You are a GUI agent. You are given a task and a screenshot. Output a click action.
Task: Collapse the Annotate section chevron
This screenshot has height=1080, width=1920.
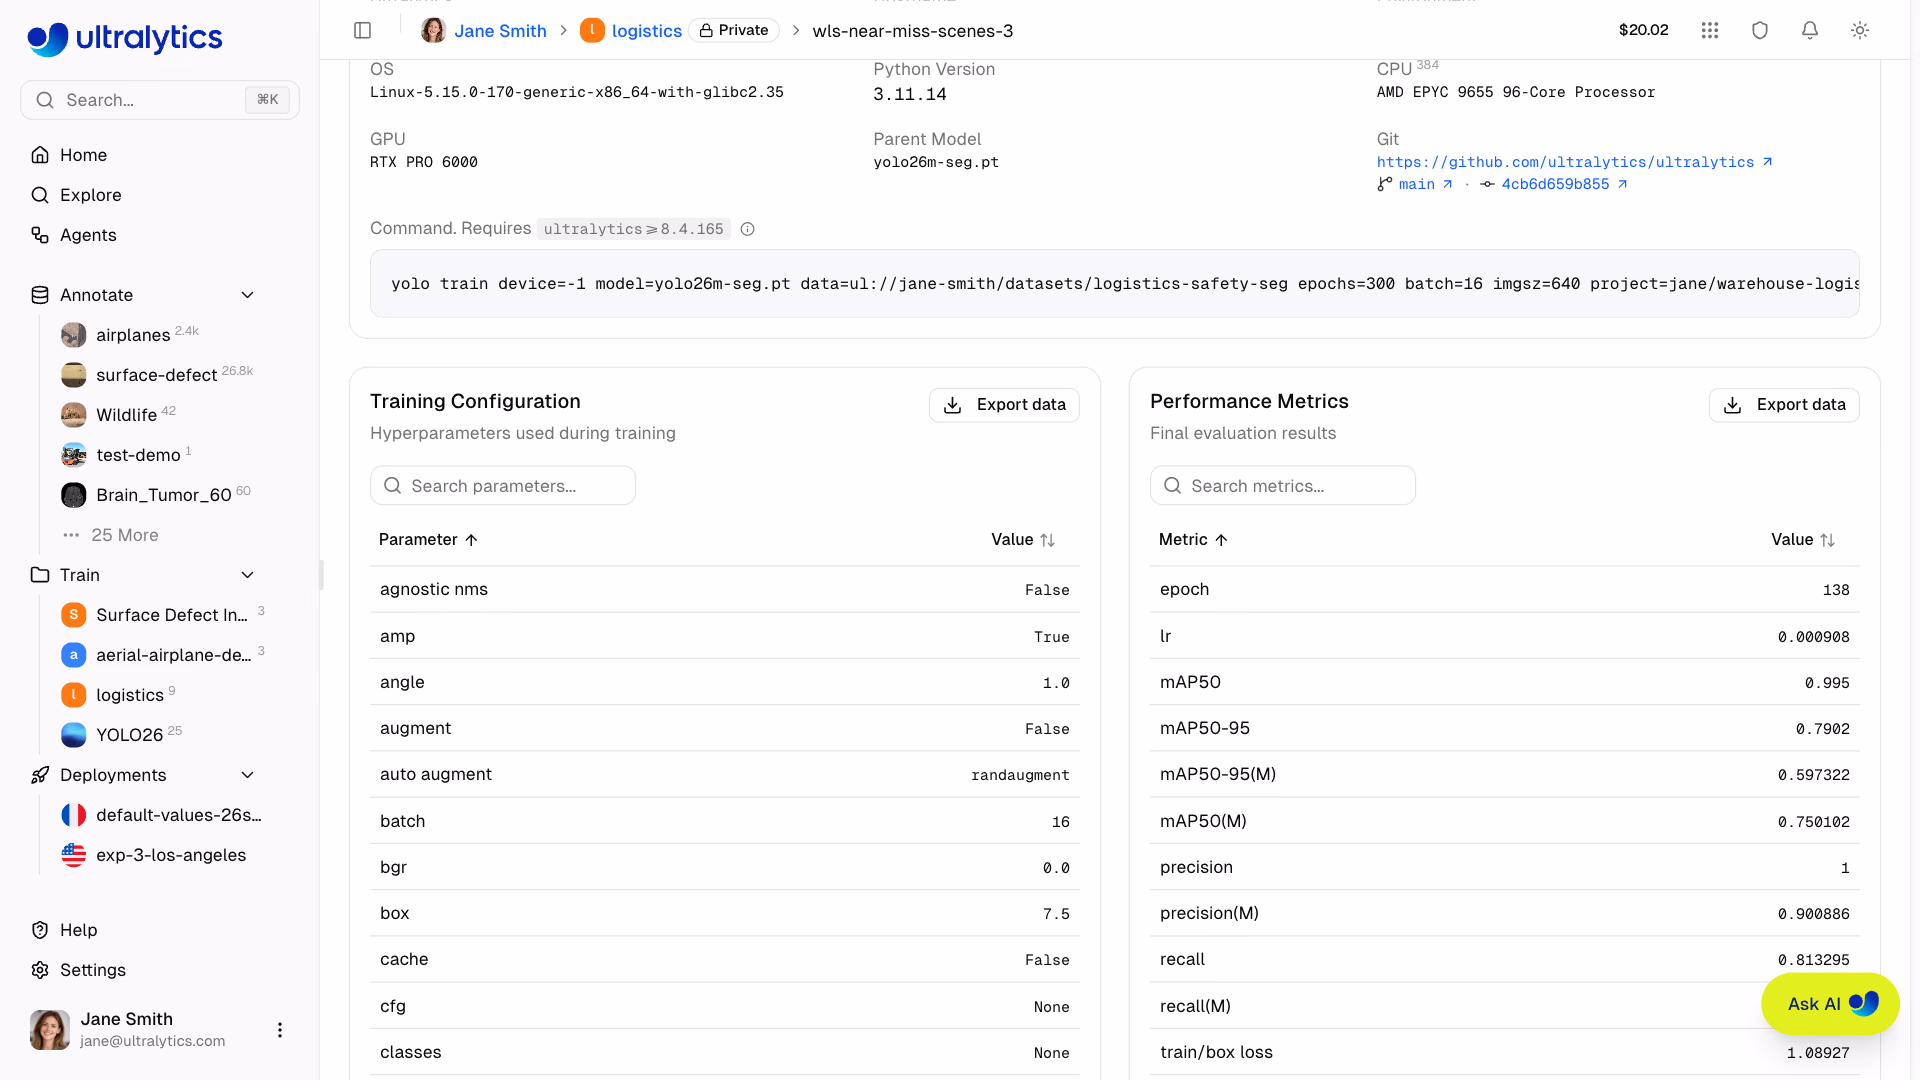pos(248,295)
